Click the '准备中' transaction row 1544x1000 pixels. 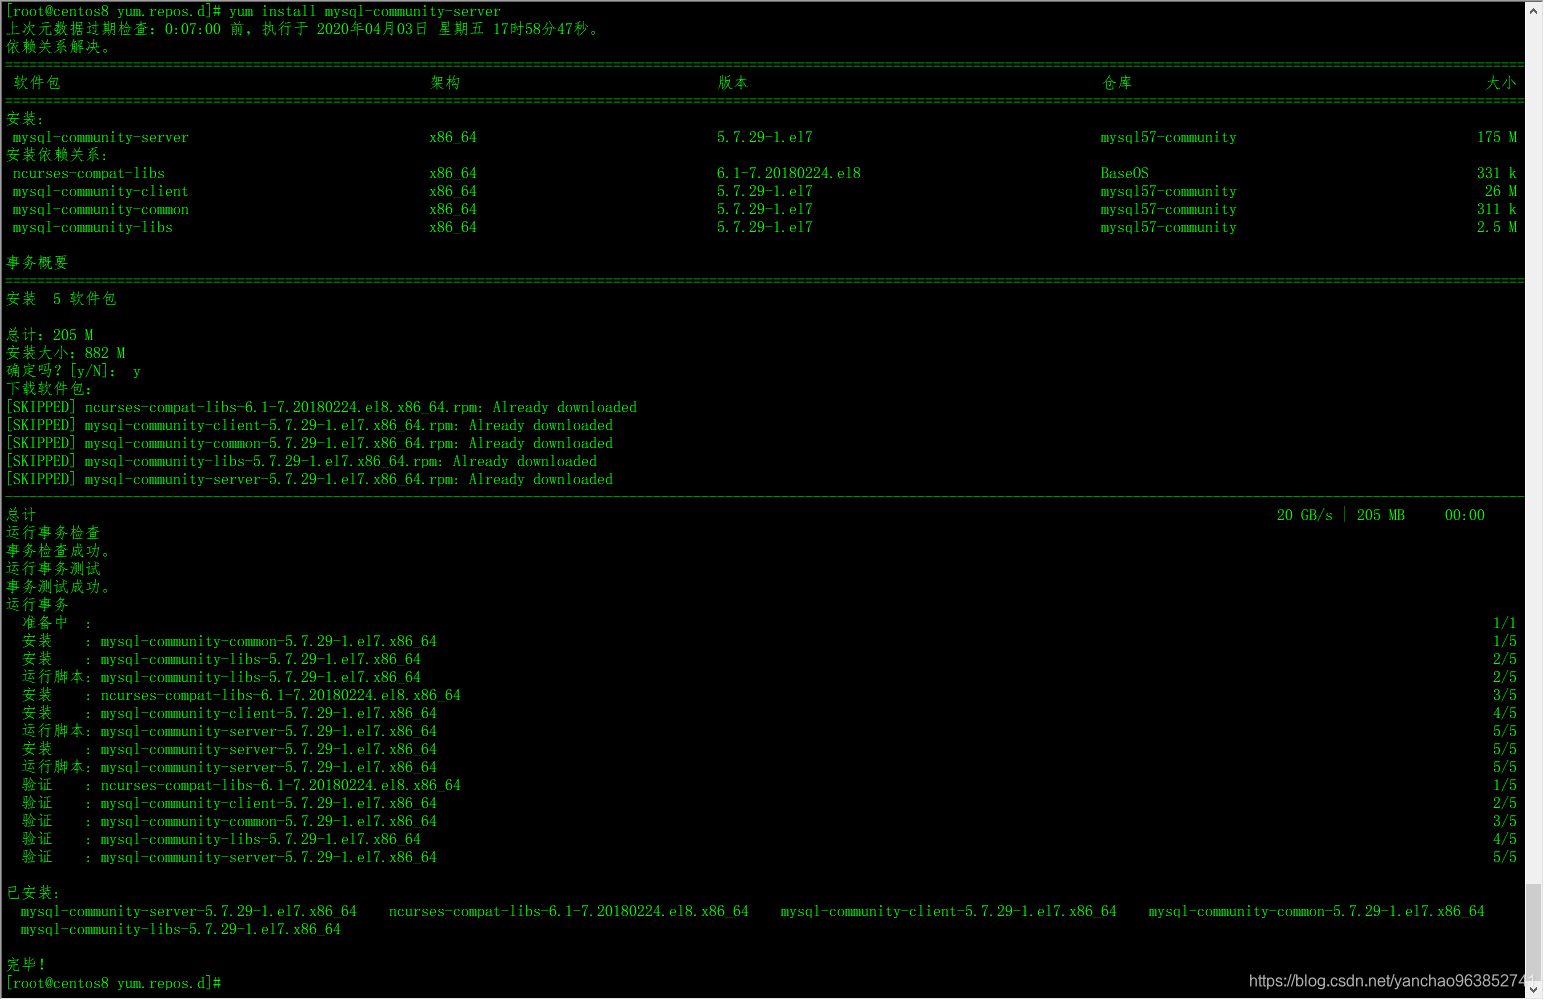click(769, 623)
